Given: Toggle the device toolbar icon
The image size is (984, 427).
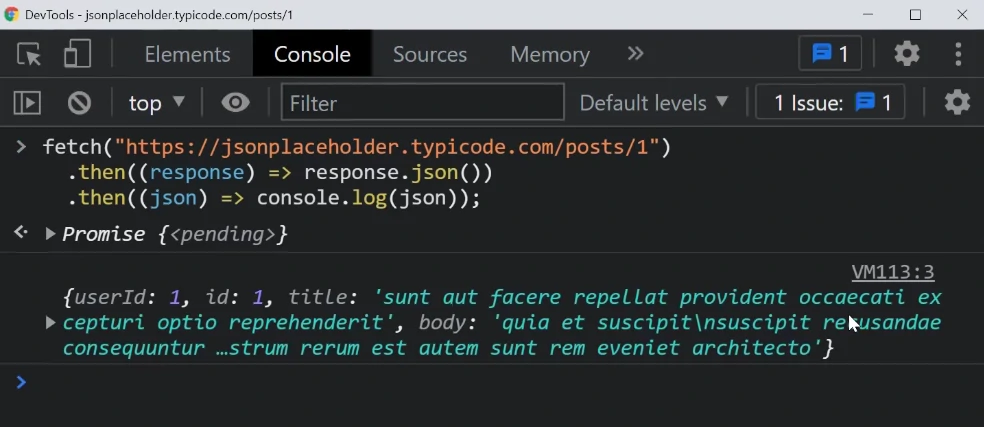Looking at the screenshot, I should coord(77,54).
